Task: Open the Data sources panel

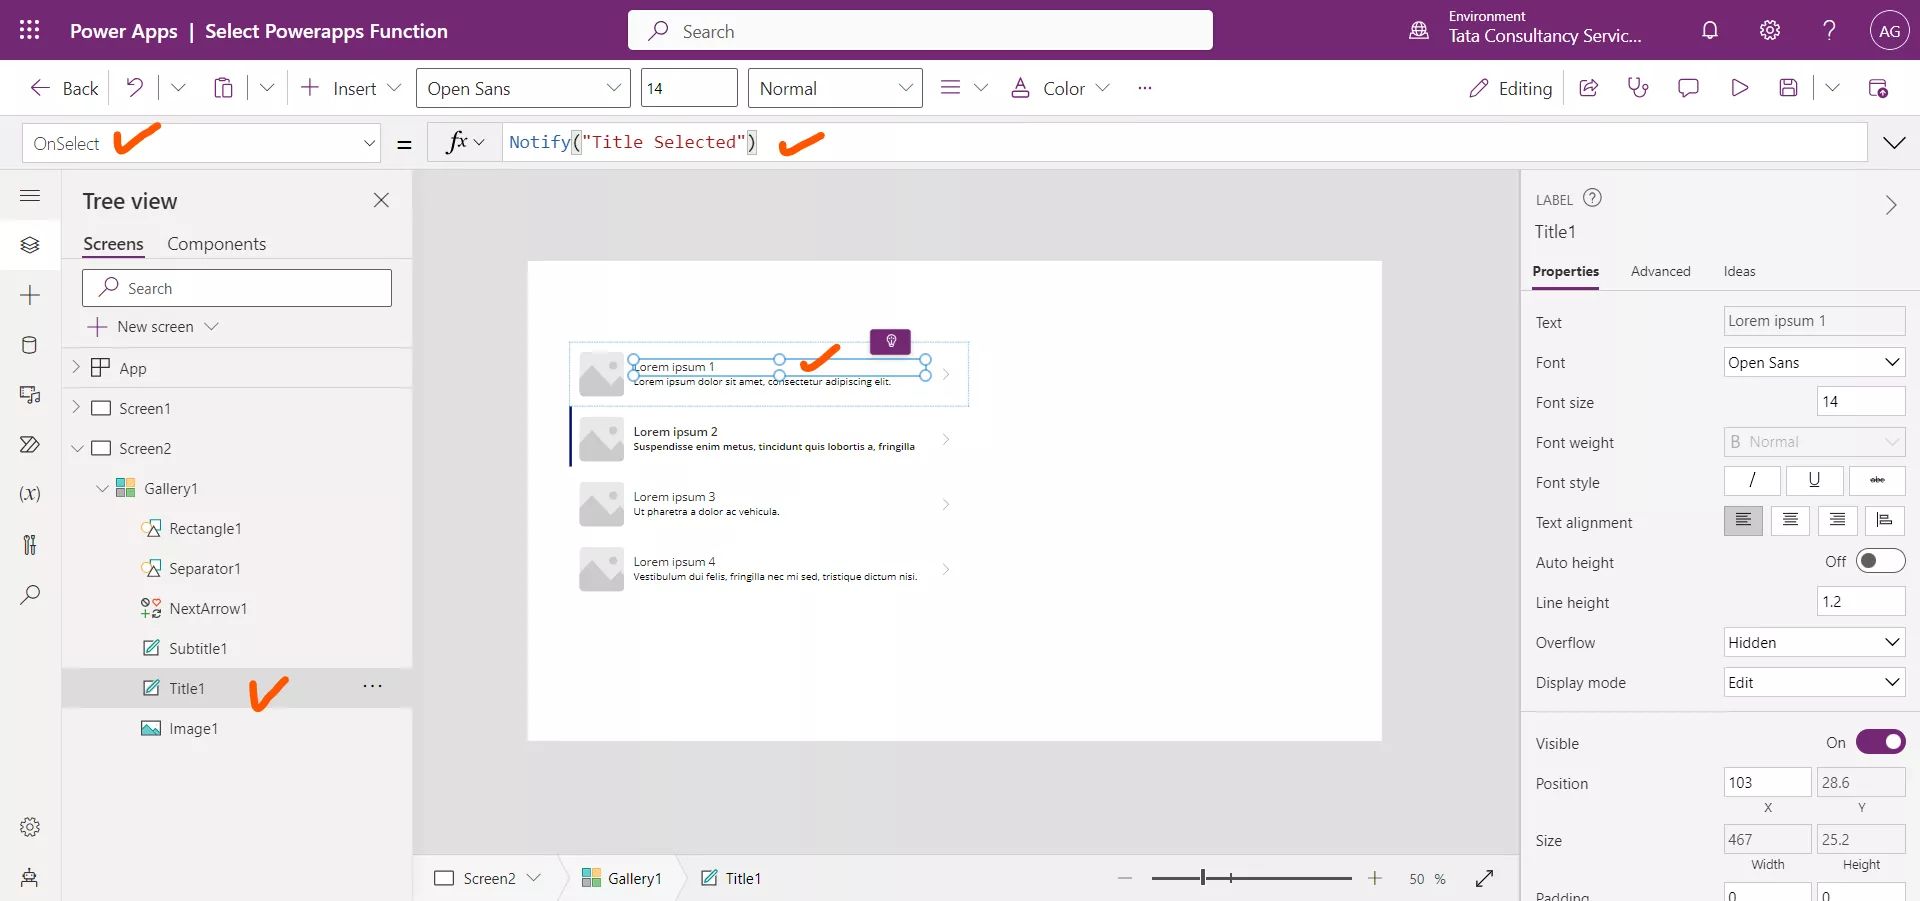Action: (30, 346)
